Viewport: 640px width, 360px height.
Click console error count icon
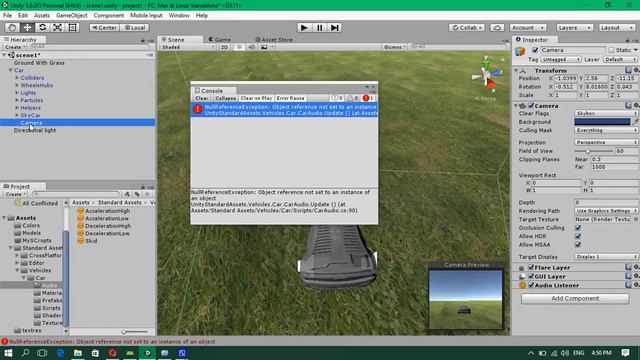(x=368, y=98)
